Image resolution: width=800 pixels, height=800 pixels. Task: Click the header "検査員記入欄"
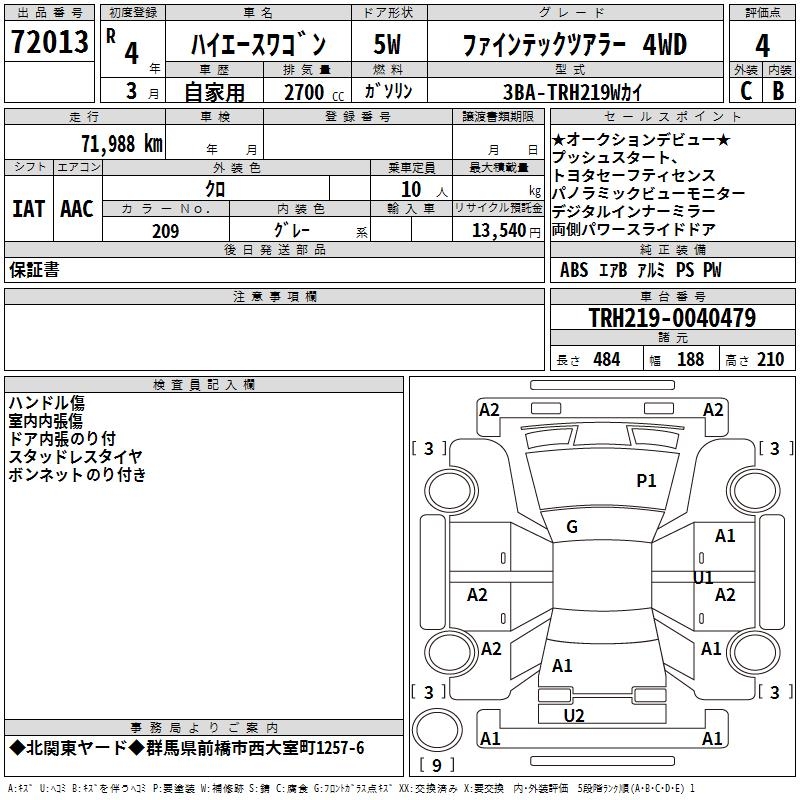[x=204, y=385]
